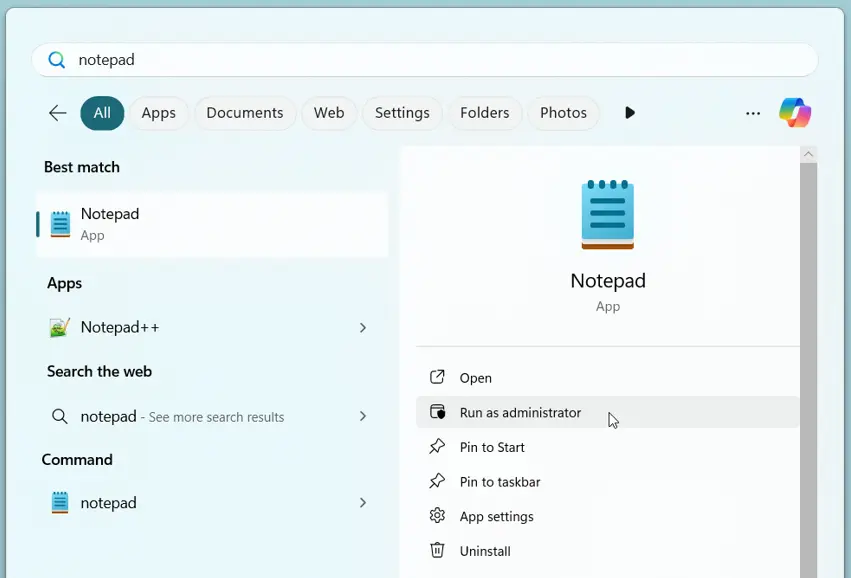Select Pin to Start
The width and height of the screenshot is (851, 578).
tap(492, 447)
